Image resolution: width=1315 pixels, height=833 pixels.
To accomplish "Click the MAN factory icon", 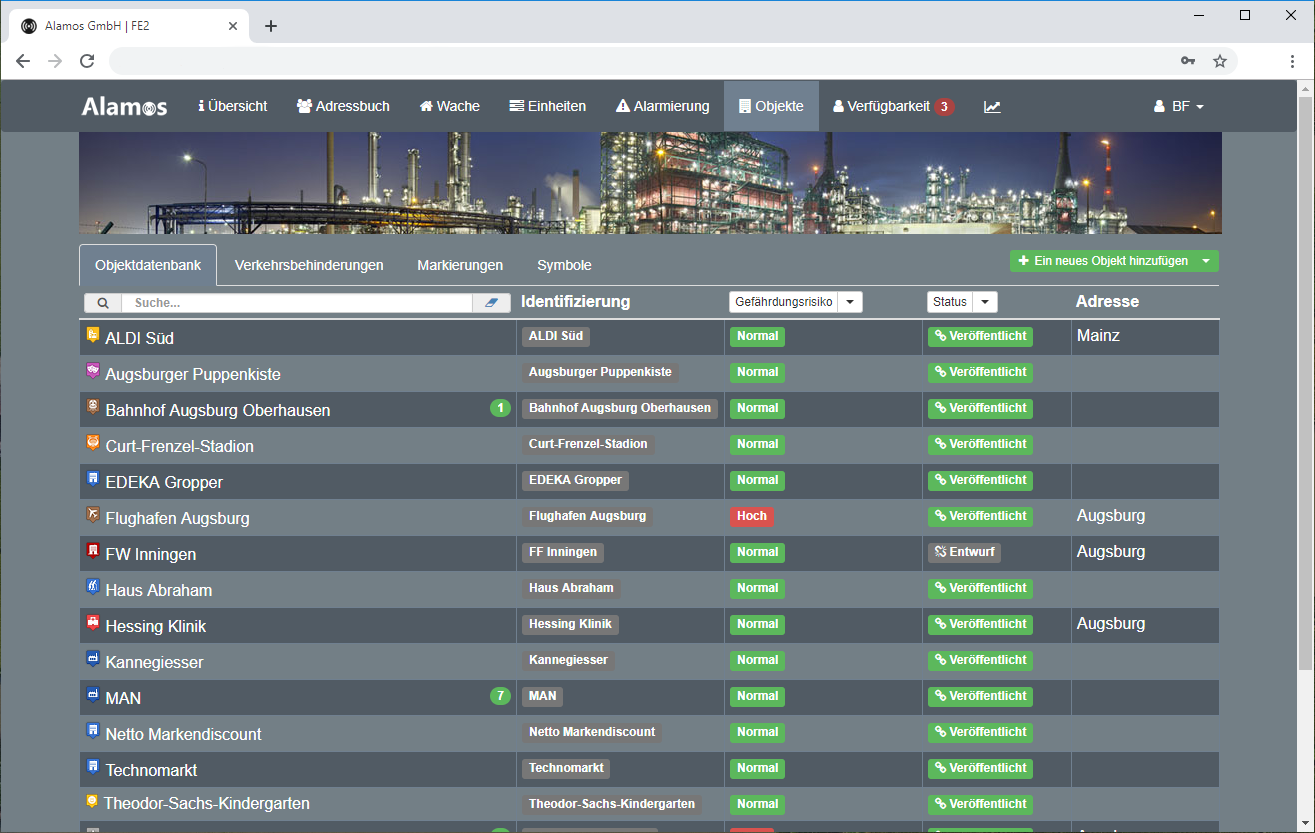I will 93,695.
